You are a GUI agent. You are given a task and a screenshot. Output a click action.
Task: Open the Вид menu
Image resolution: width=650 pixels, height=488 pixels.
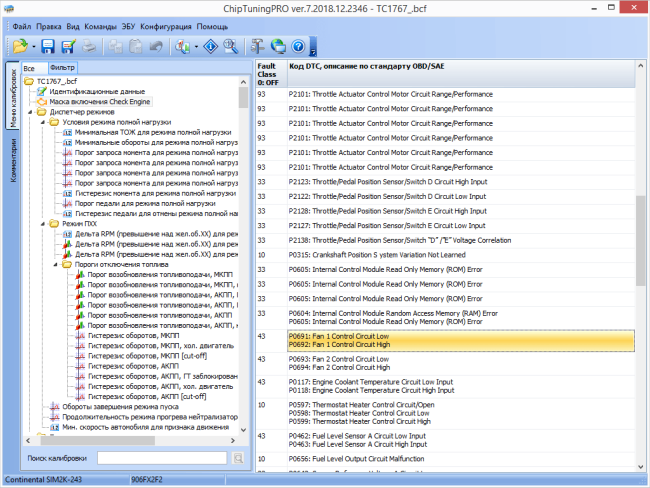pos(73,27)
